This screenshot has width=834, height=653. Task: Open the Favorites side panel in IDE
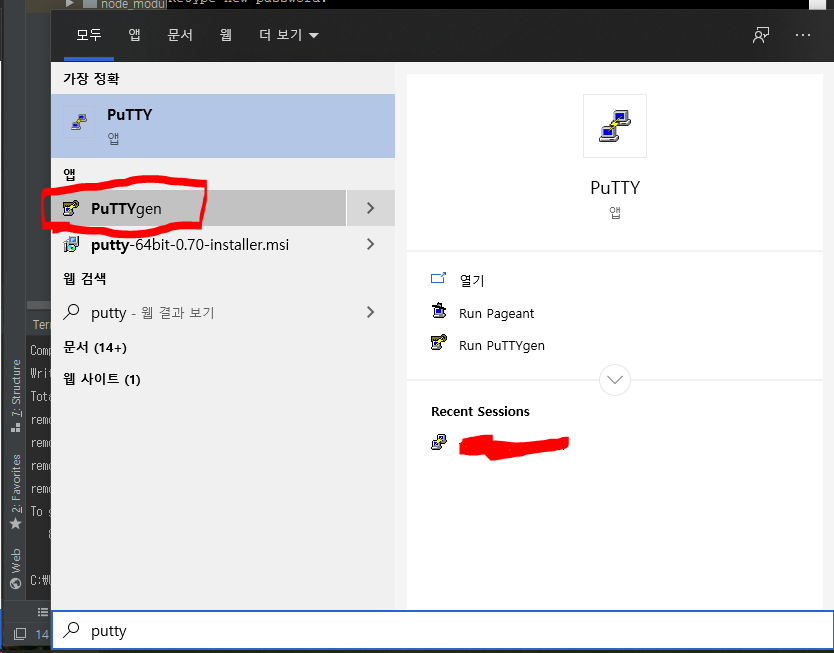[x=16, y=491]
